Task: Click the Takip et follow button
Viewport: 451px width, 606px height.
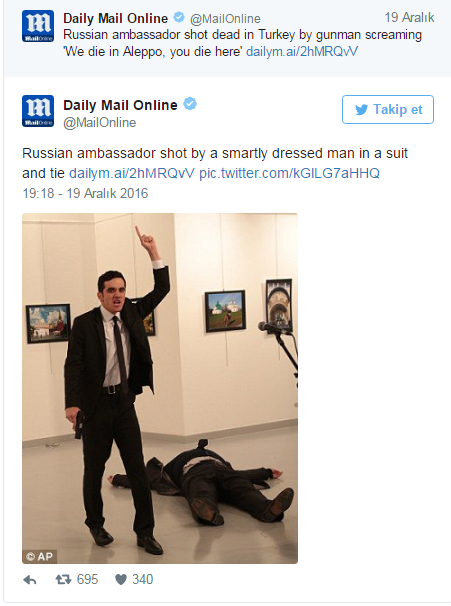Action: coord(388,109)
